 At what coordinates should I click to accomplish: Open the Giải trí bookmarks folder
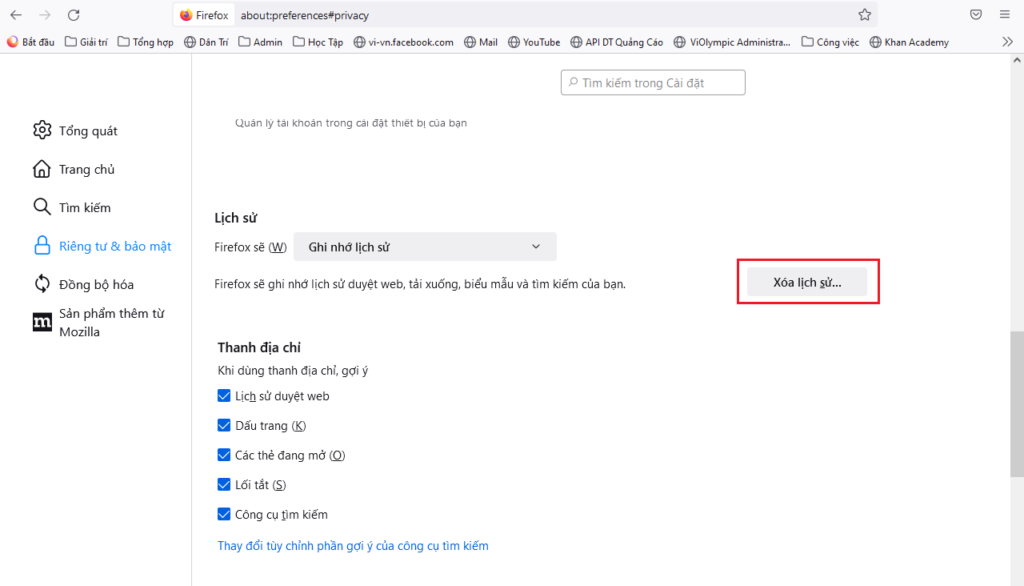(86, 42)
